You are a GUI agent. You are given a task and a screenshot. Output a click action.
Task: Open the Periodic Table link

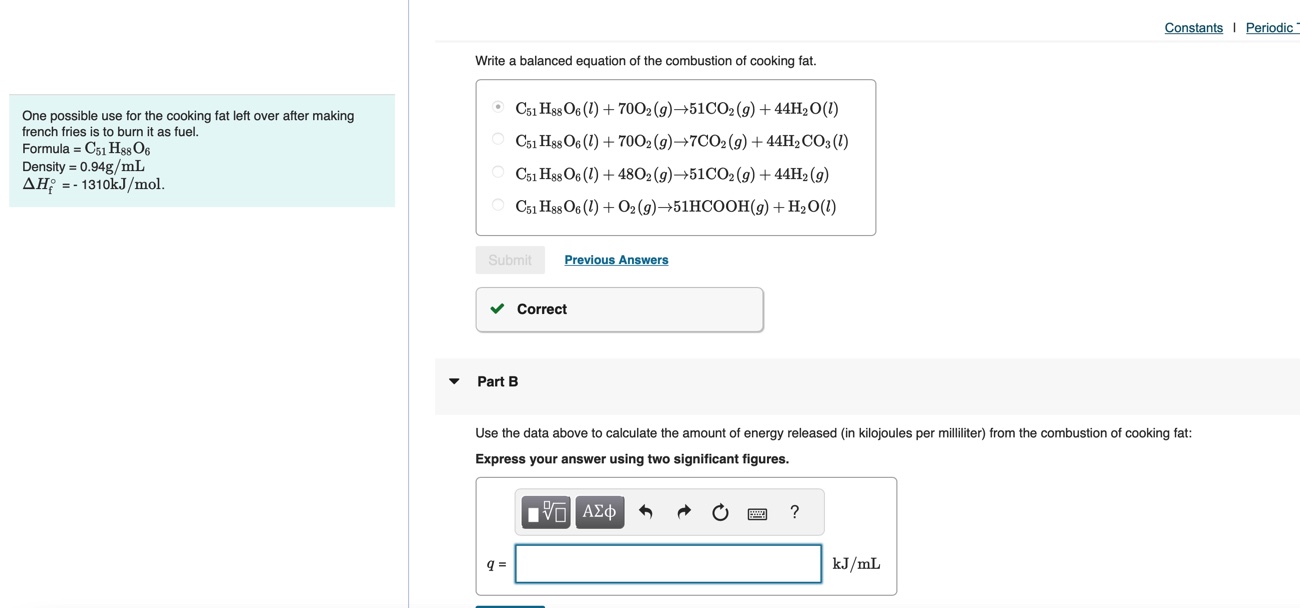[x=1271, y=28]
